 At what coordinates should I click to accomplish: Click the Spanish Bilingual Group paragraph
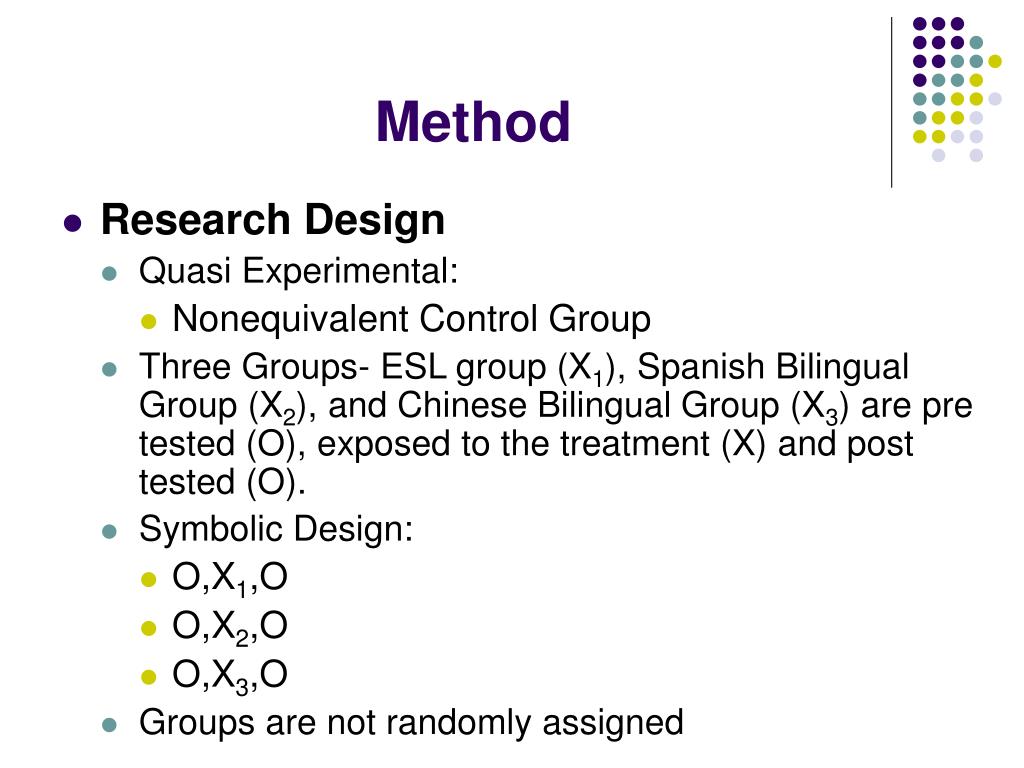click(x=556, y=424)
